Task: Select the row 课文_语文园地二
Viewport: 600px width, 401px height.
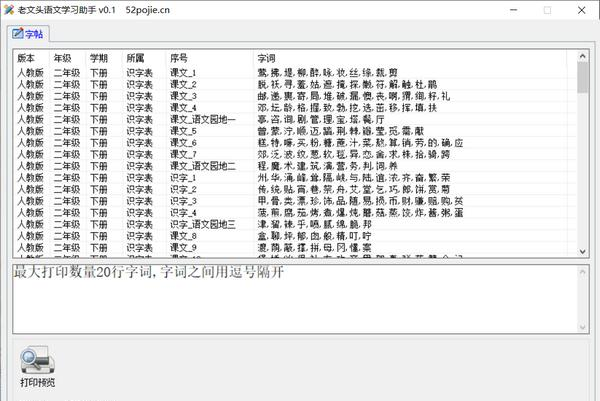Action: point(295,166)
